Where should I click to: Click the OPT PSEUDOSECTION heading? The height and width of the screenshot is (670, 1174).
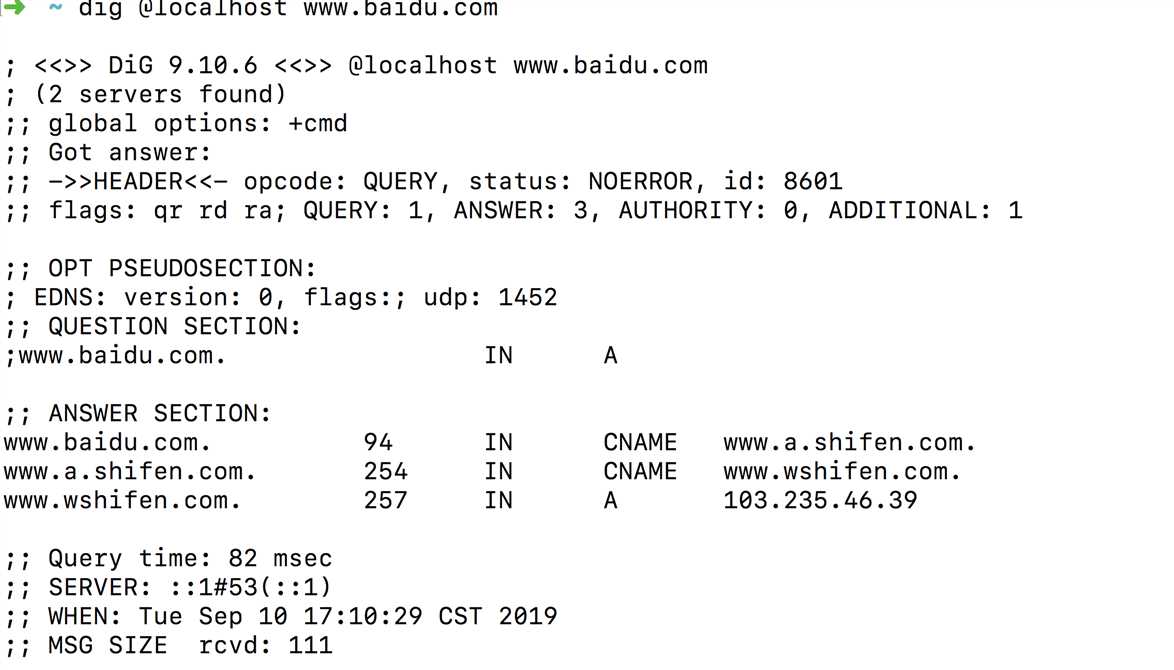(x=182, y=269)
